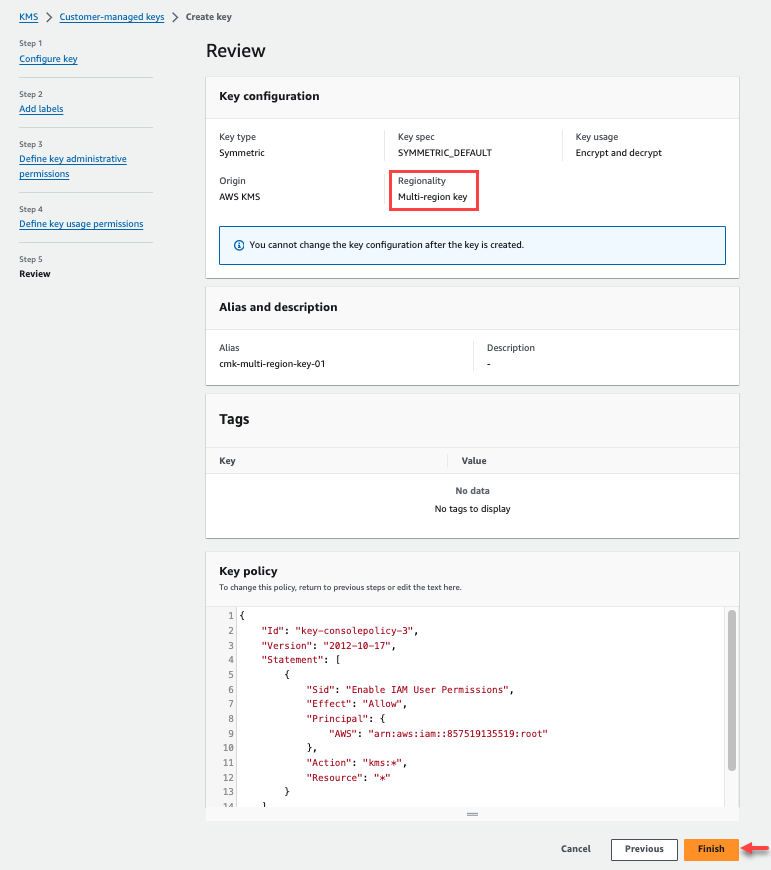Click the Alias and description heading
771x870 pixels.
[x=278, y=307]
